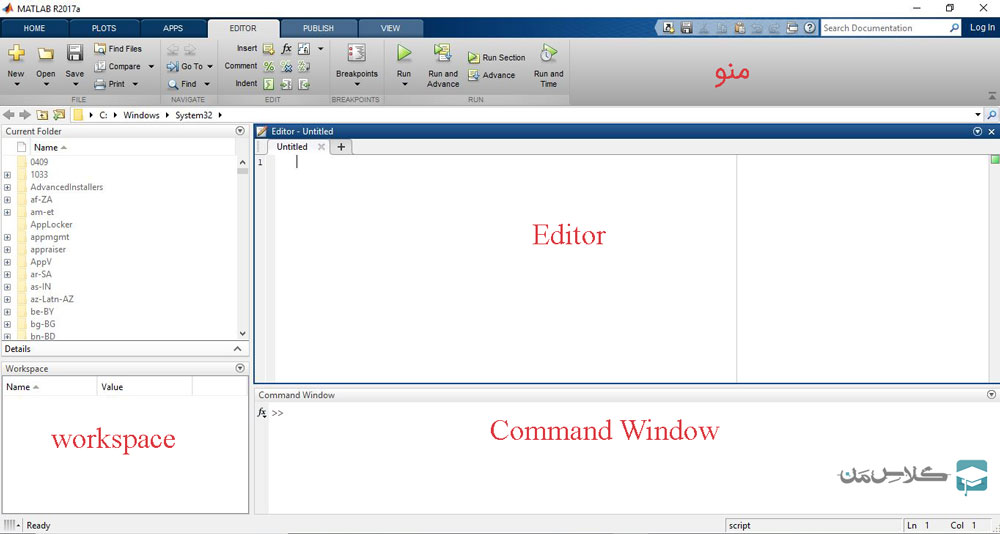Screen dimensions: 1000x534
Task: Expand the AdvancedInstallers folder
Action: 7,187
